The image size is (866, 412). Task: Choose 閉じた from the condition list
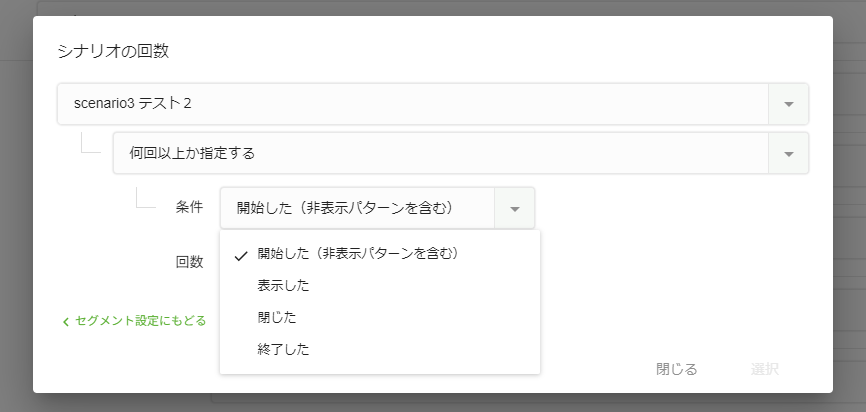click(x=380, y=318)
